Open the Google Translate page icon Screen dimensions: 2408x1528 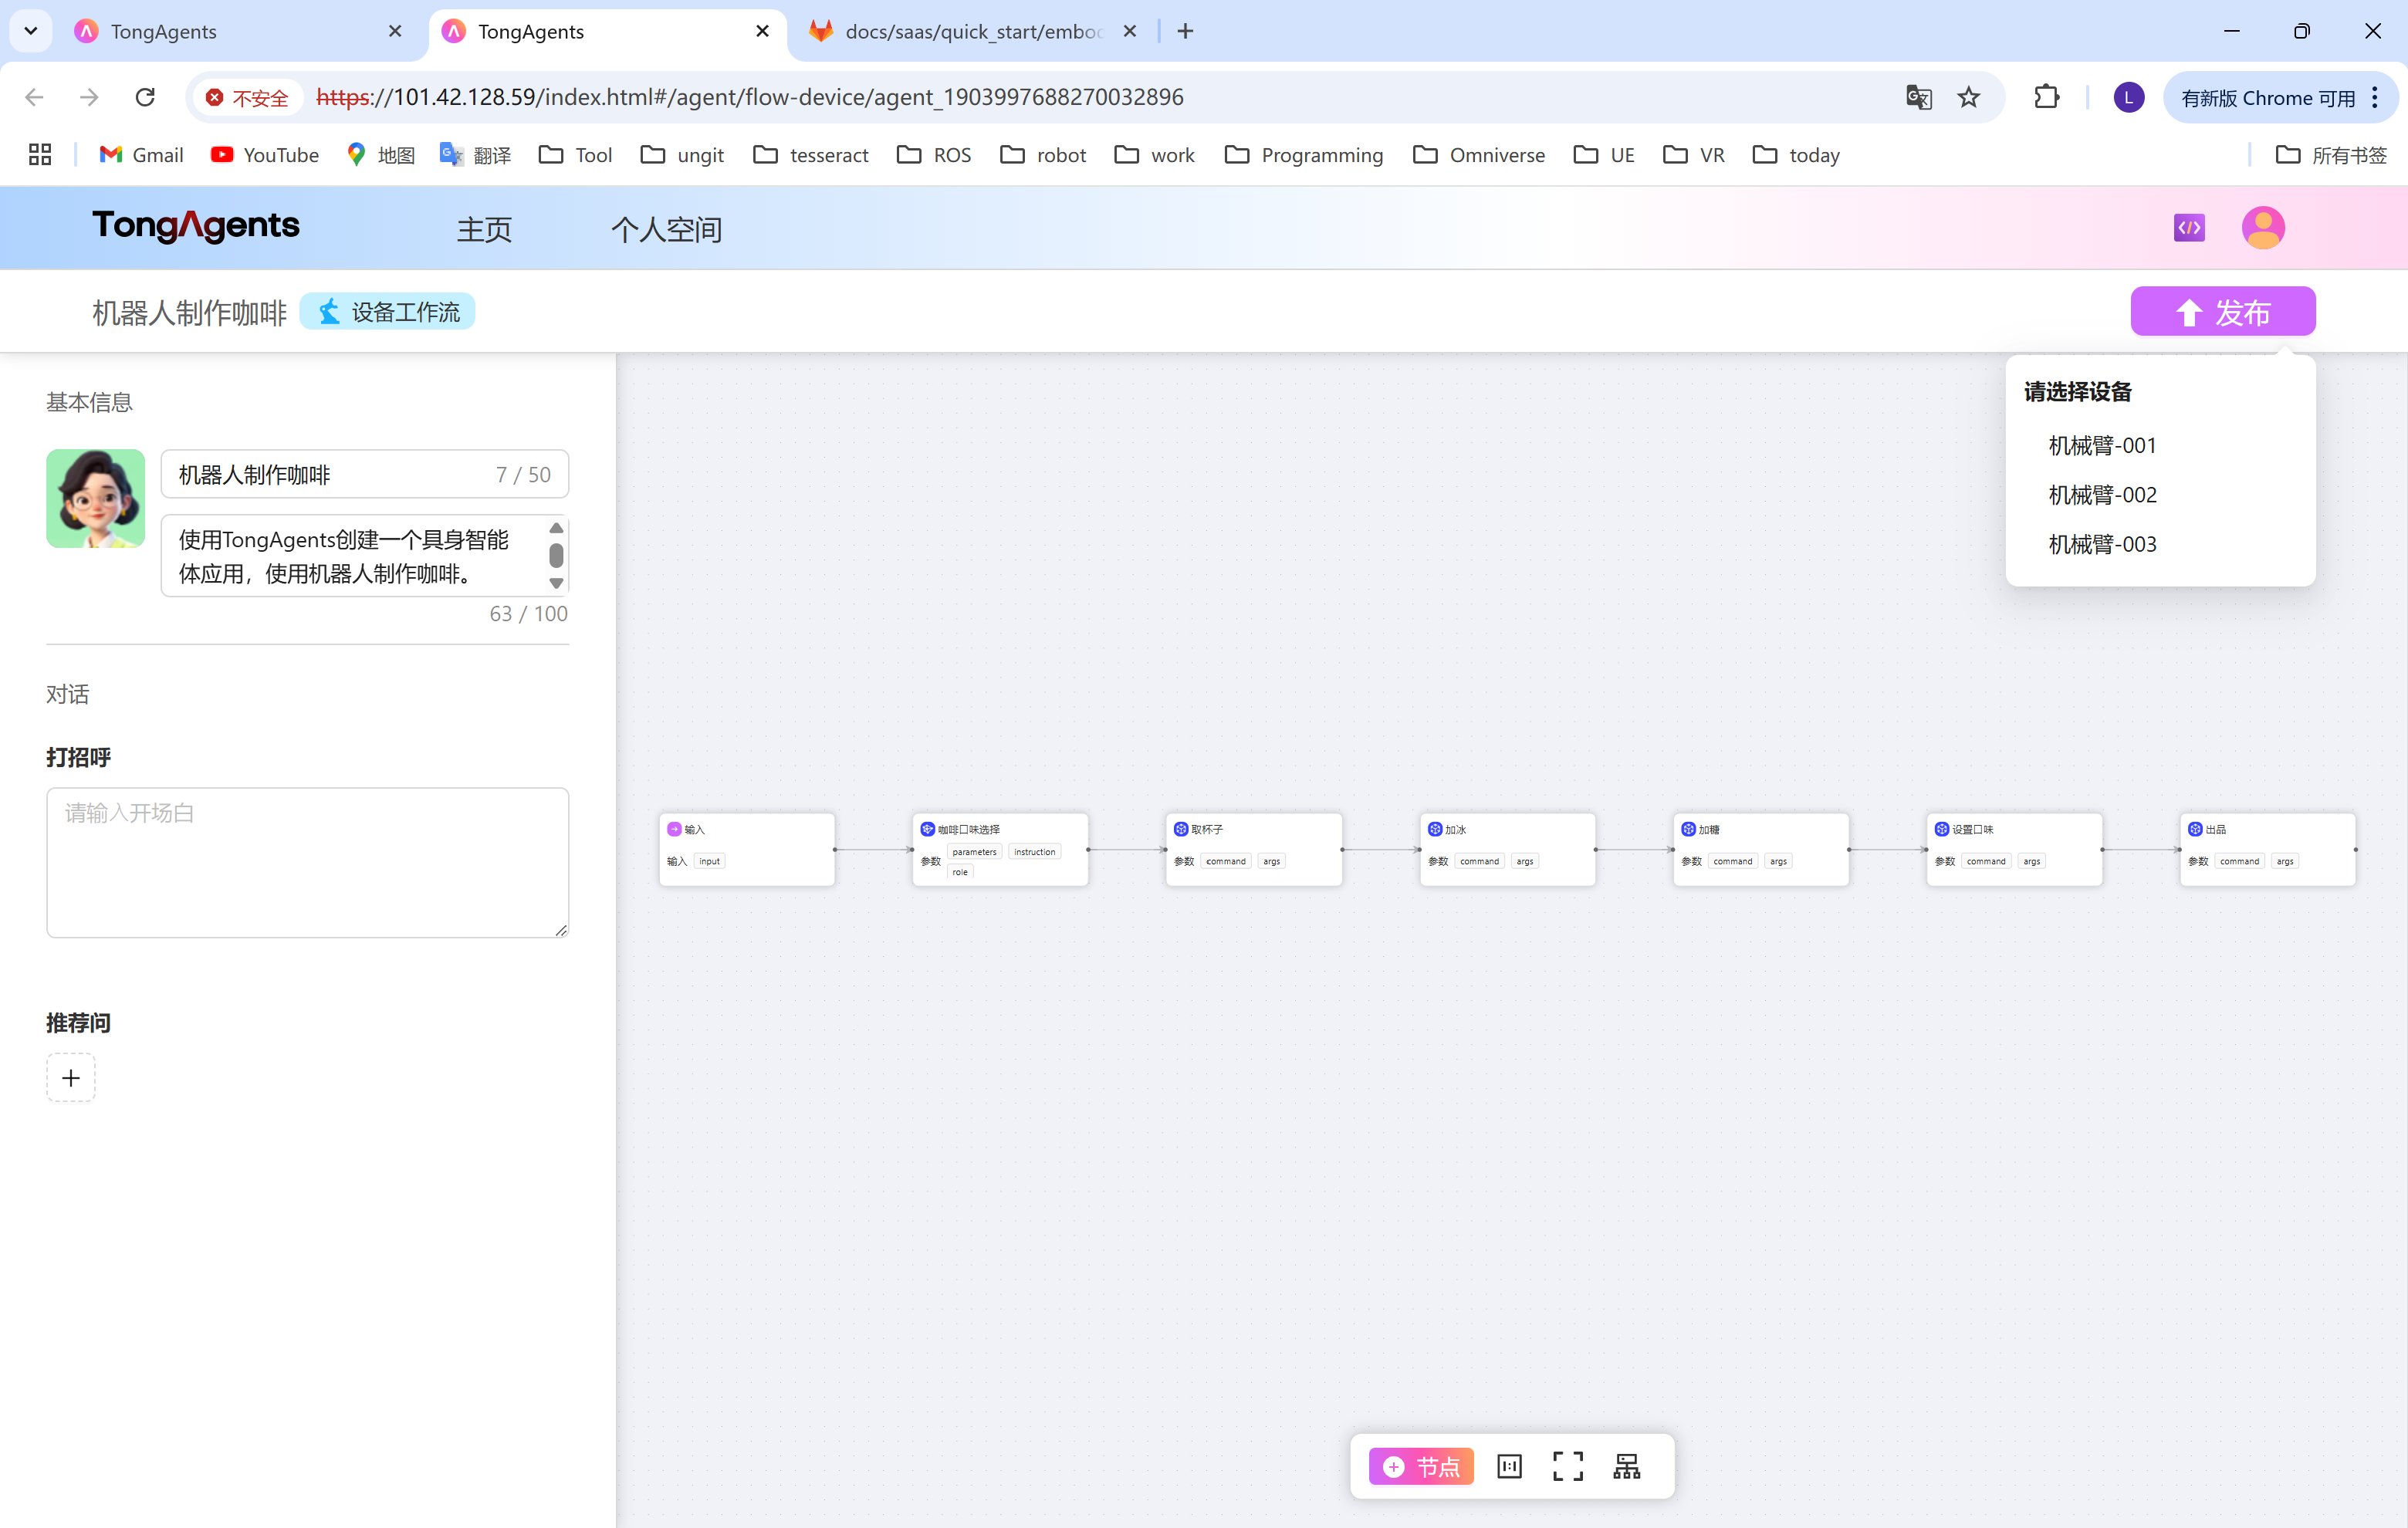click(x=1918, y=97)
